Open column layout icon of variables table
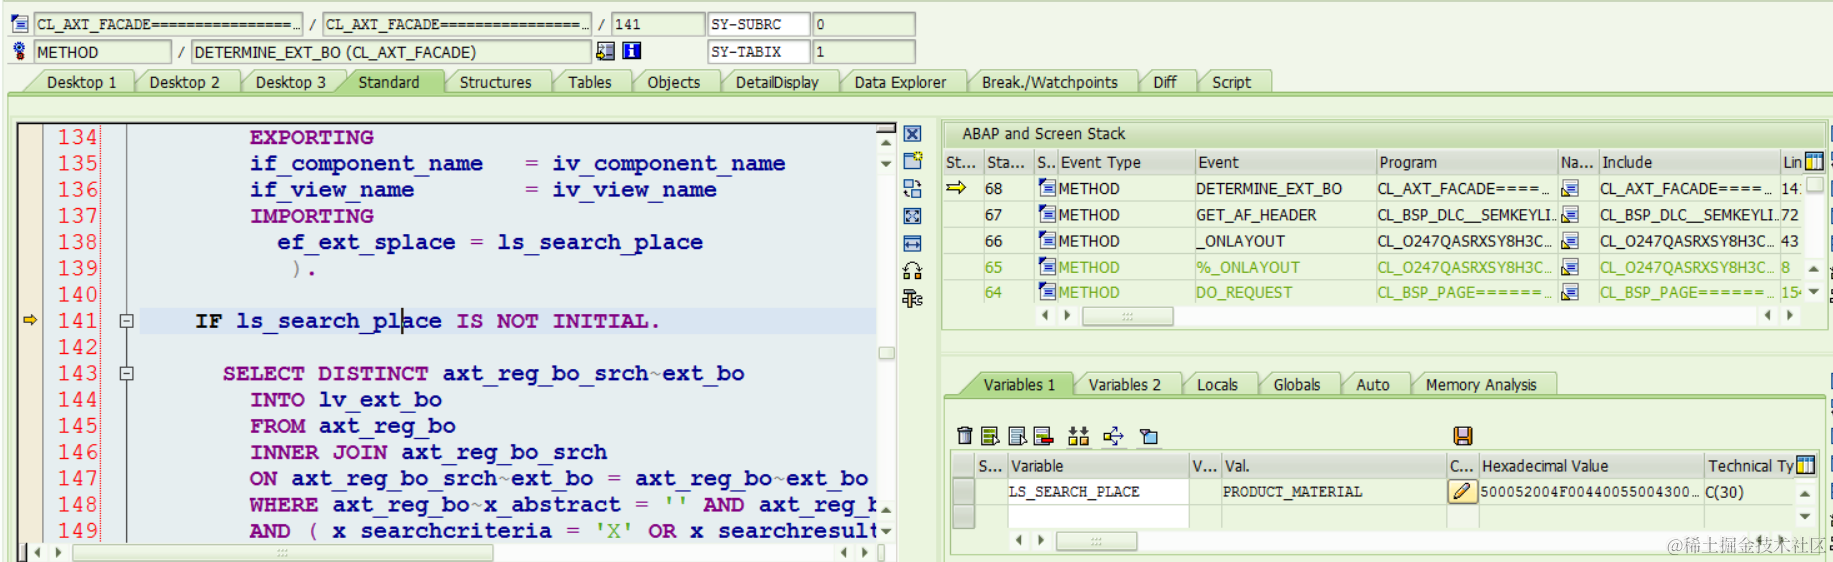The image size is (1833, 562). (x=1805, y=465)
